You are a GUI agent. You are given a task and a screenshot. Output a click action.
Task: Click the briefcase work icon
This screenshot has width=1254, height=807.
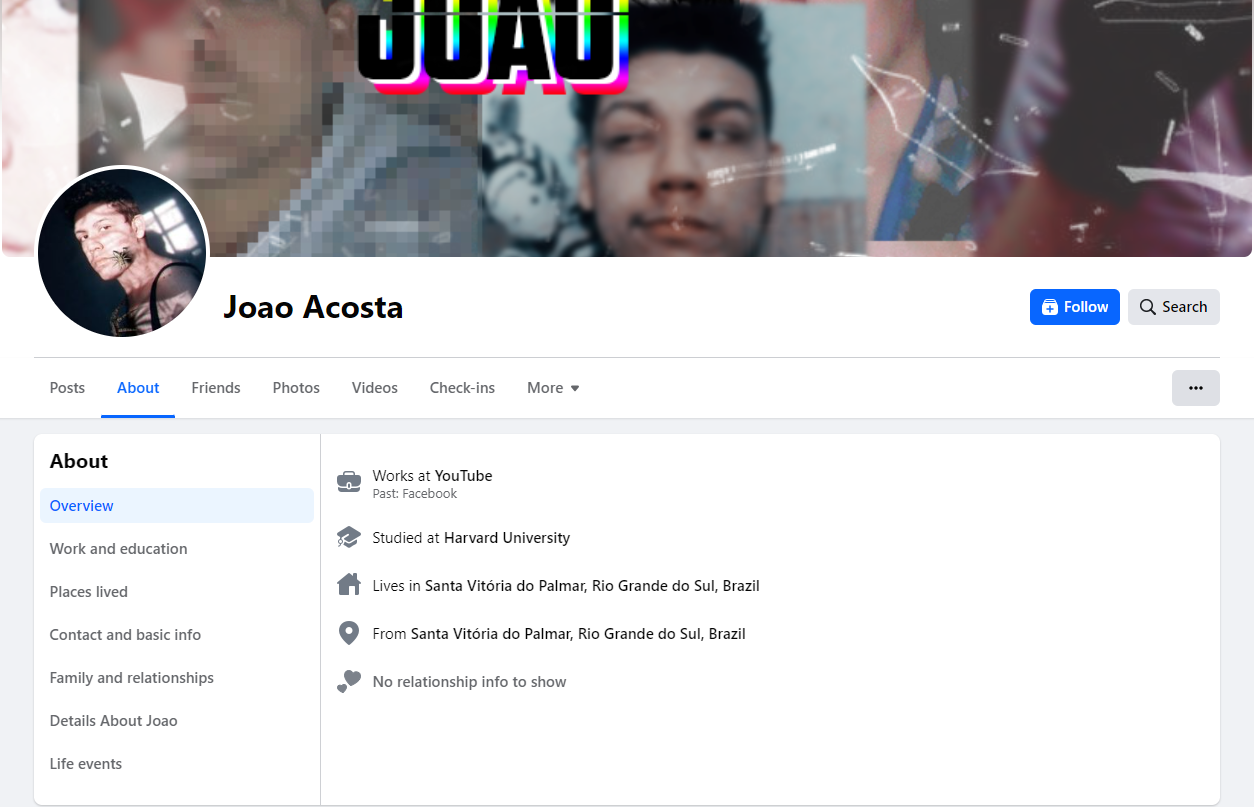coord(349,482)
